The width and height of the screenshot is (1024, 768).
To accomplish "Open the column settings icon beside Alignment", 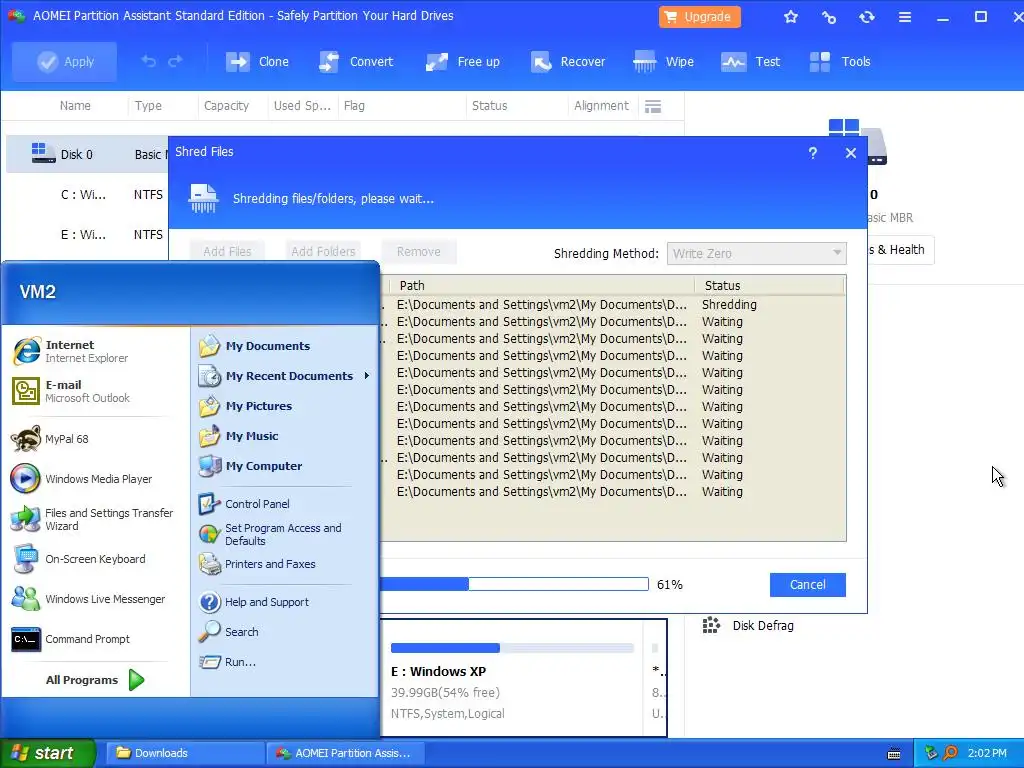I will point(653,106).
